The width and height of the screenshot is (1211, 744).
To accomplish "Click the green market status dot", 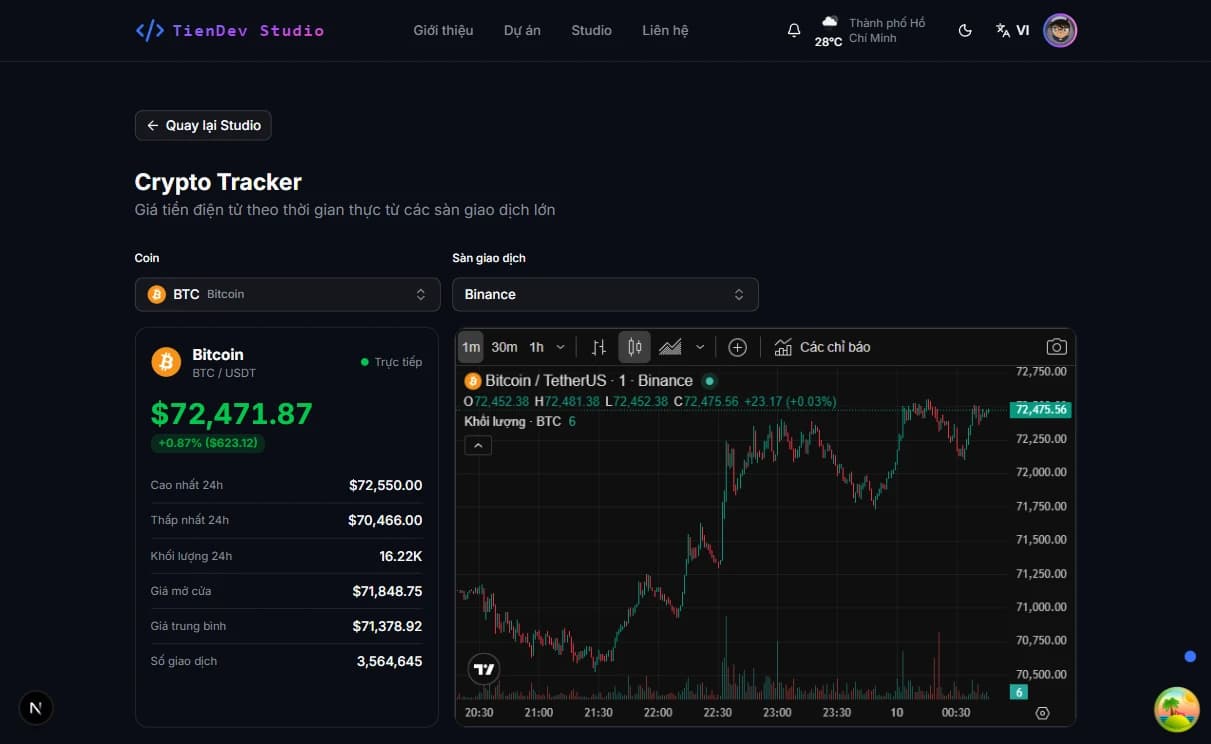I will tap(710, 381).
